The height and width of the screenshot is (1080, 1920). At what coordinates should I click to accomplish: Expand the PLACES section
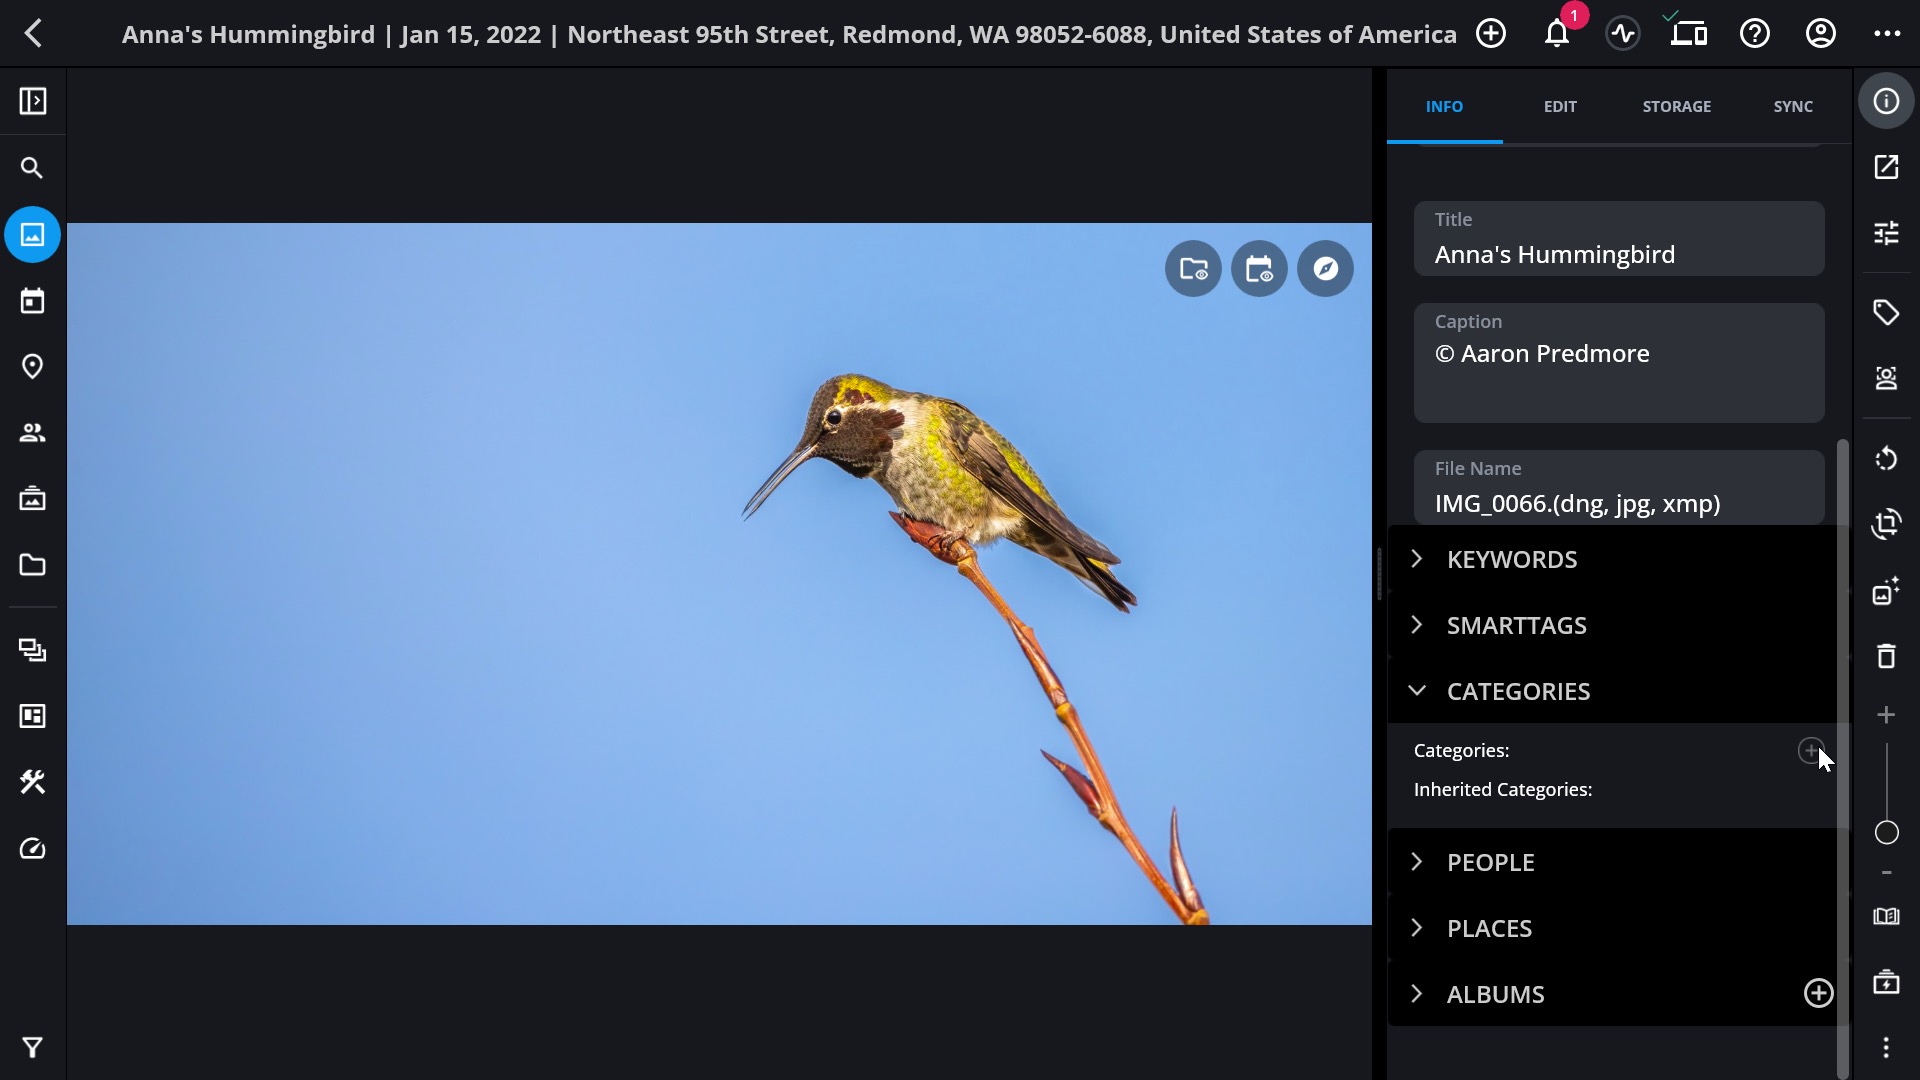(1612, 928)
